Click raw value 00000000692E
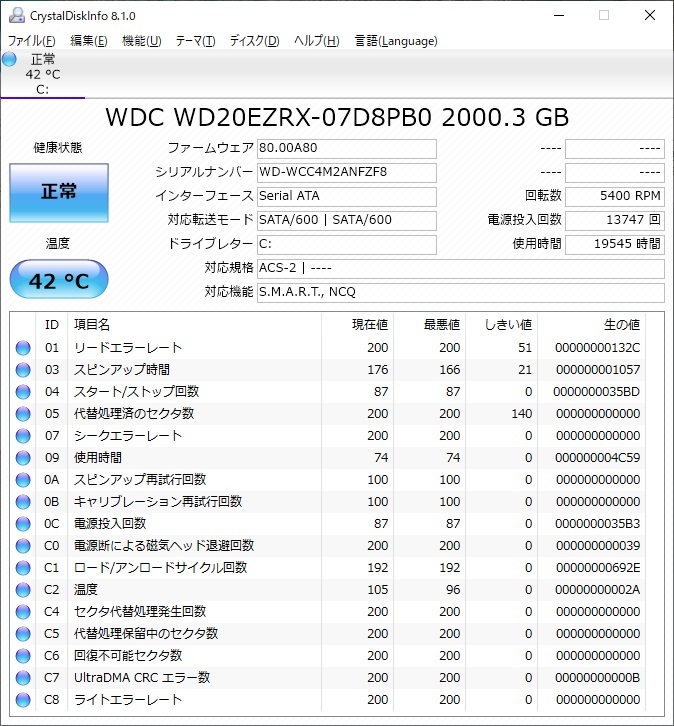Viewport: 674px width, 726px height. pyautogui.click(x=598, y=568)
